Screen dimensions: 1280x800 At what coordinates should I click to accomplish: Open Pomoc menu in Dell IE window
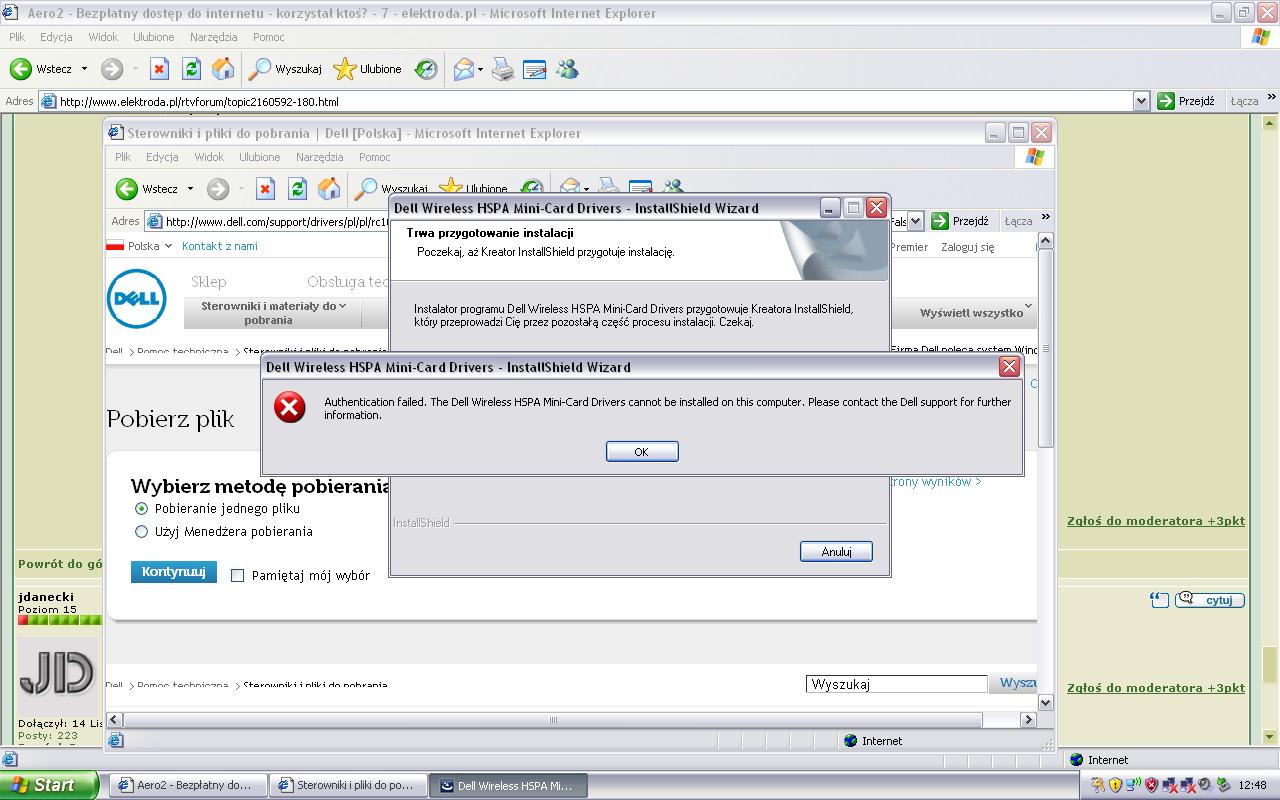click(x=375, y=157)
